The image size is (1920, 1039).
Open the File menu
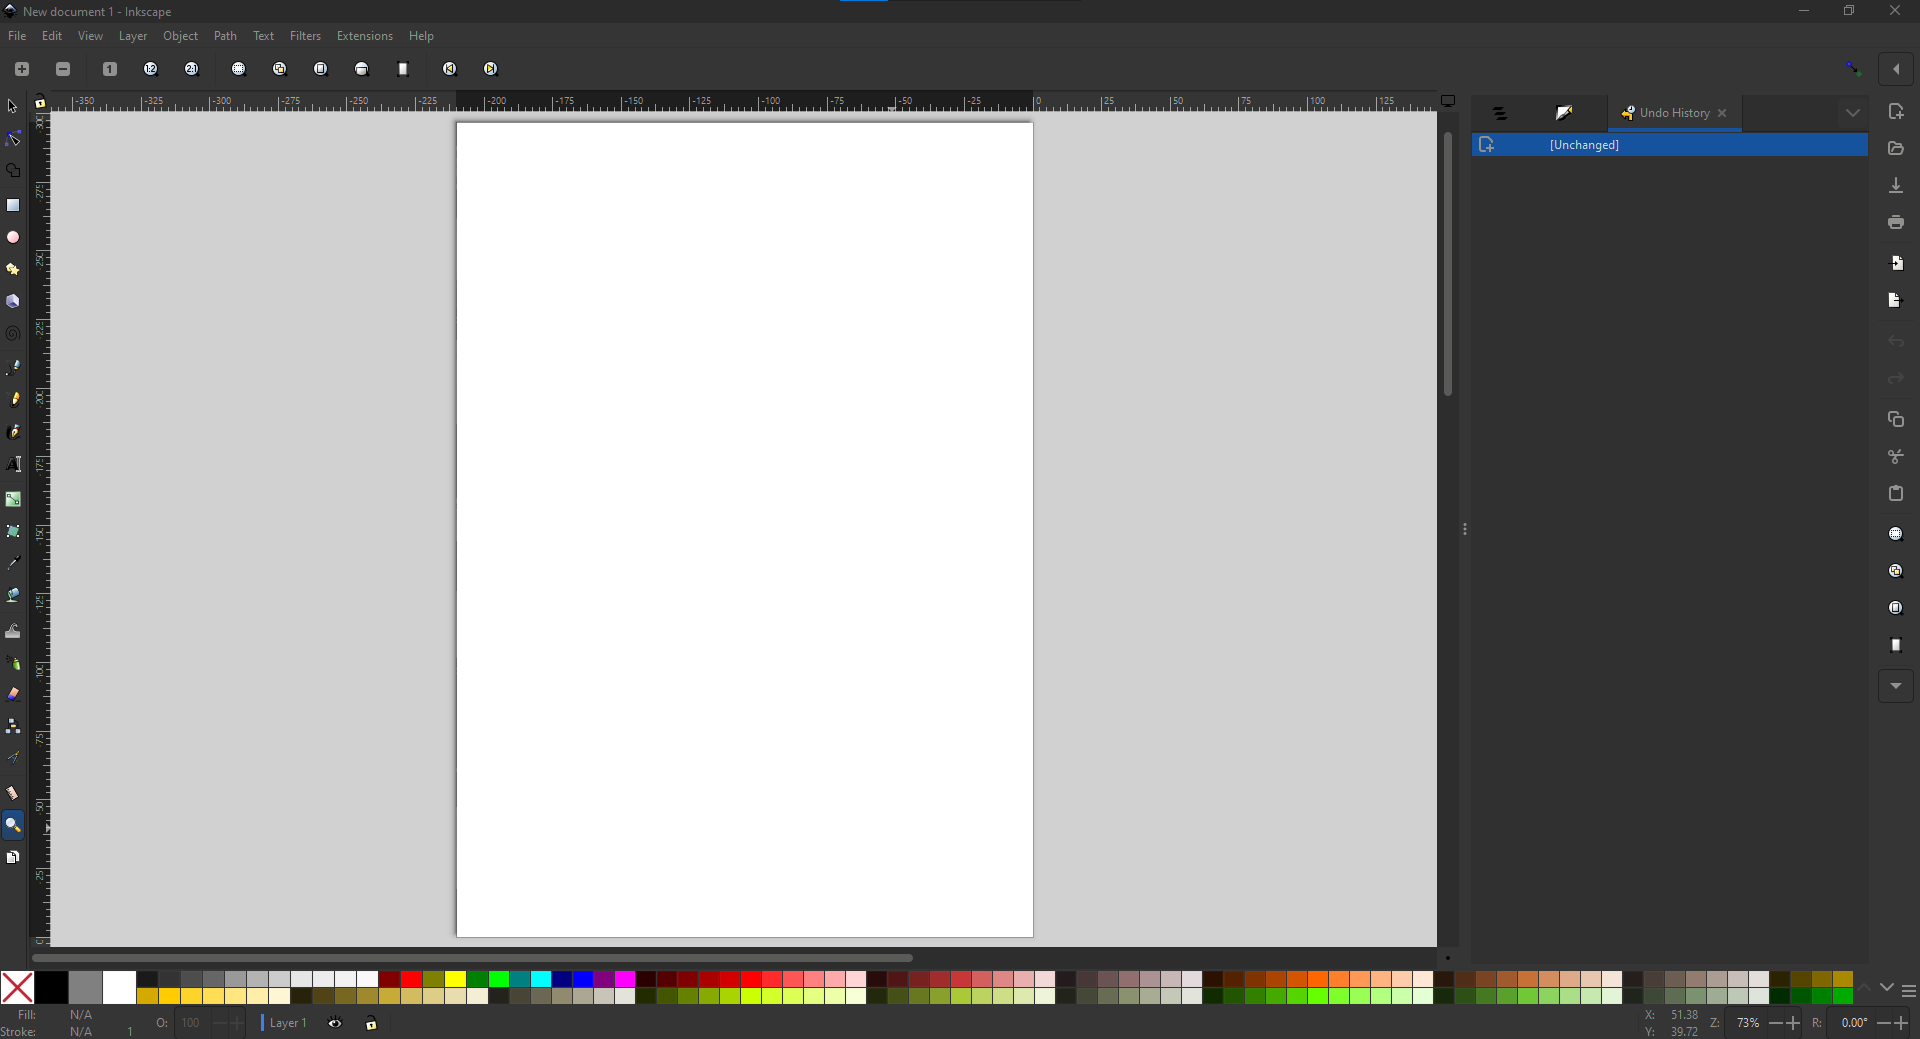coord(17,36)
